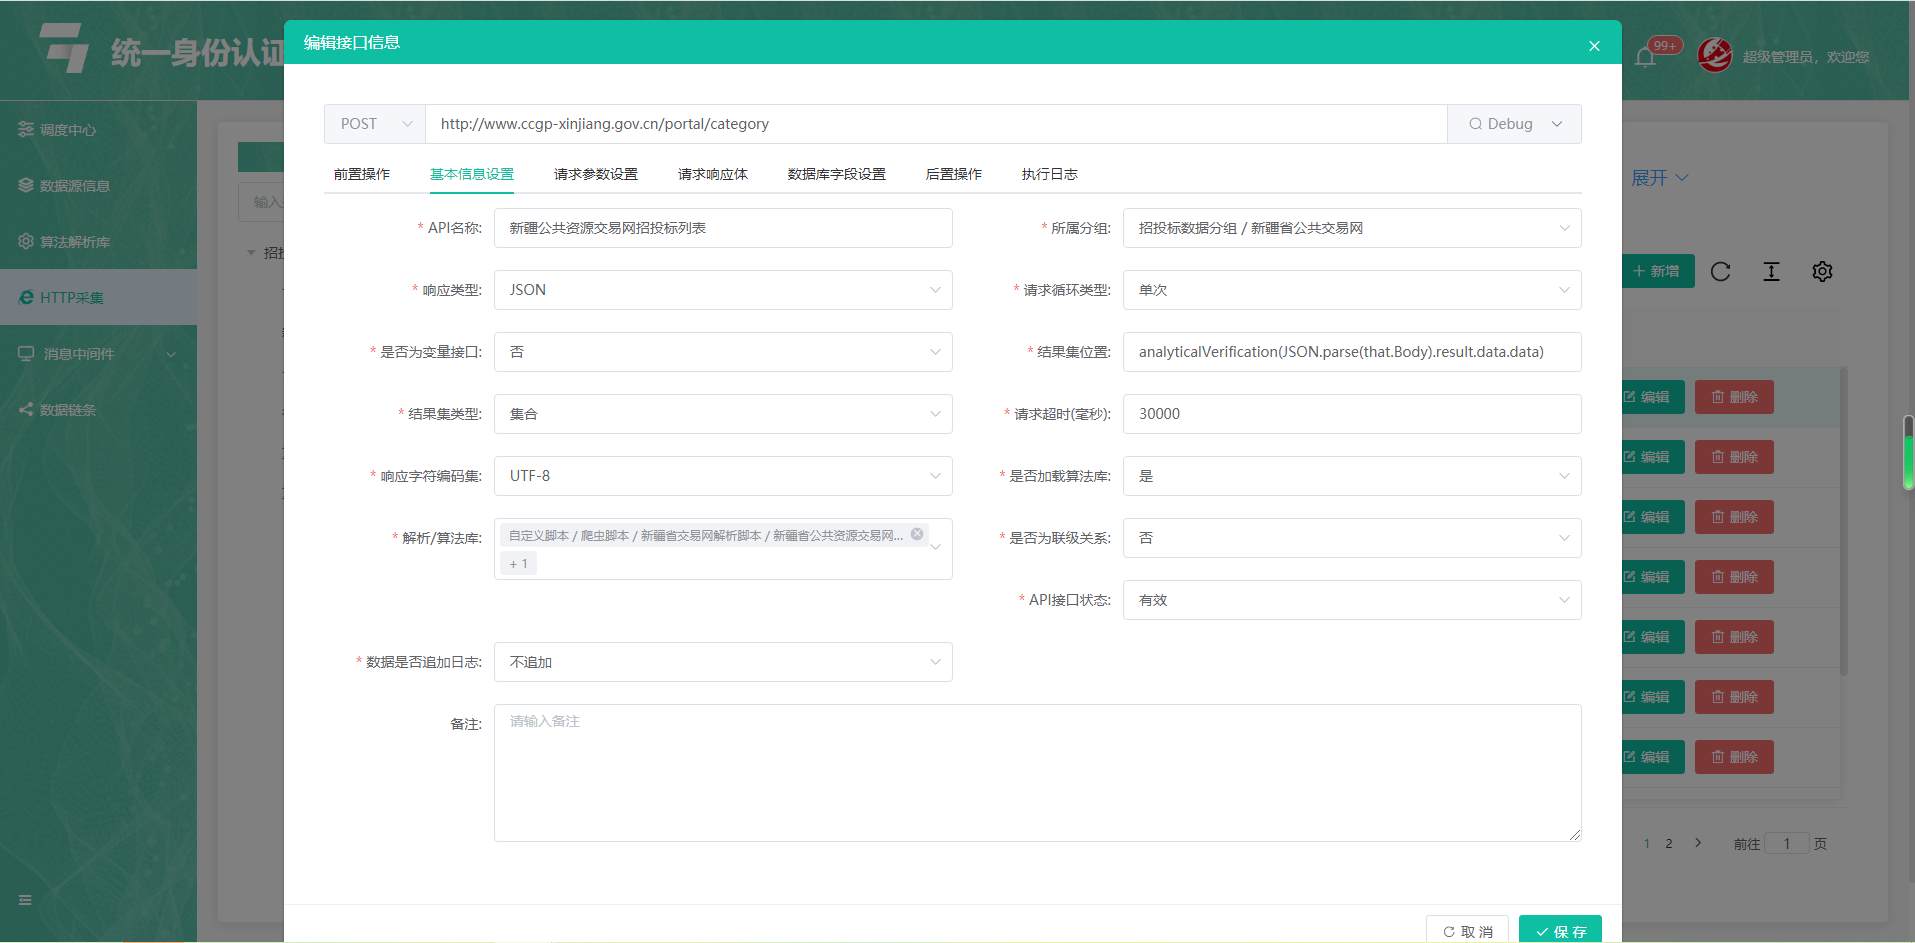Click the first row's 编辑 button
1915x943 pixels.
click(x=1653, y=397)
